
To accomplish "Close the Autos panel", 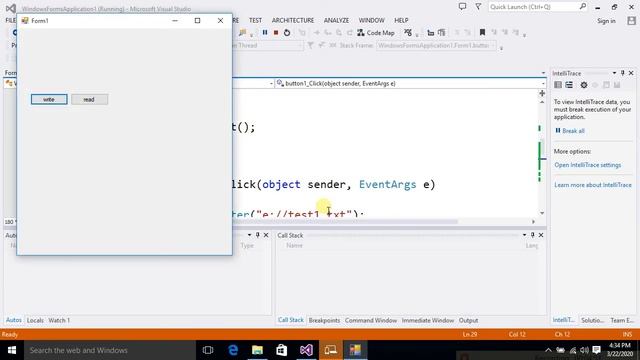I will pyautogui.click(x=266, y=235).
